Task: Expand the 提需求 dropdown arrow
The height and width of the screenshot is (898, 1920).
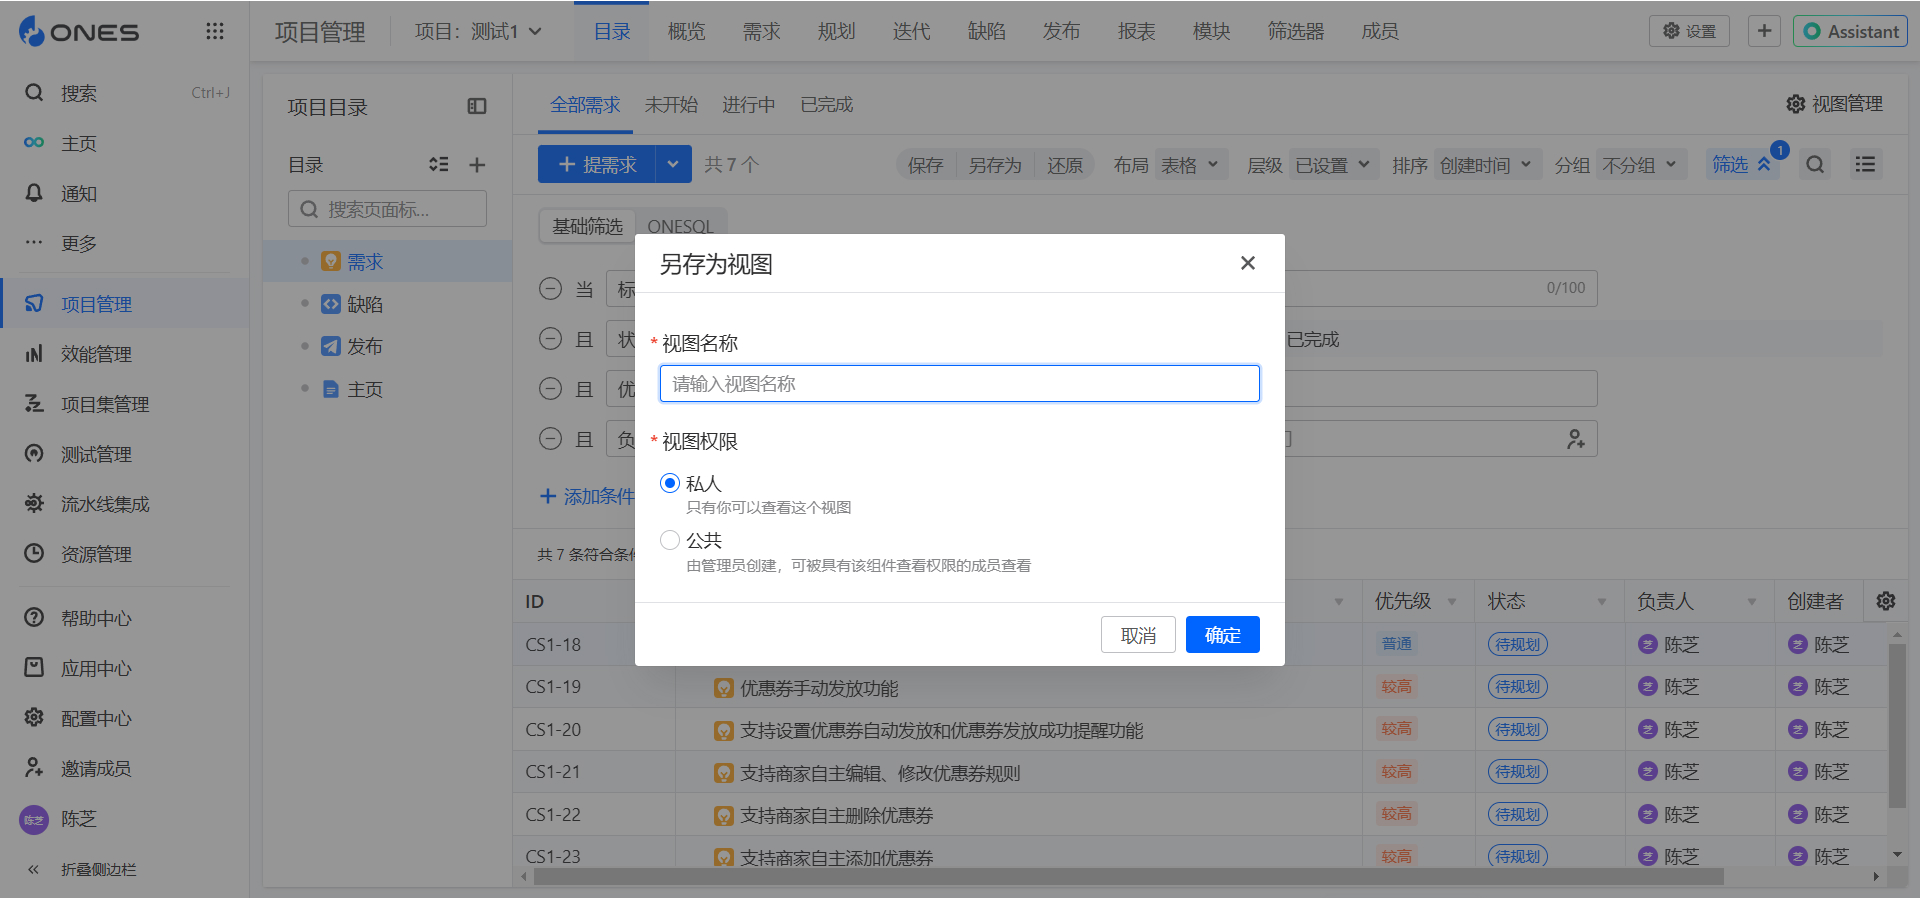Action: (673, 164)
